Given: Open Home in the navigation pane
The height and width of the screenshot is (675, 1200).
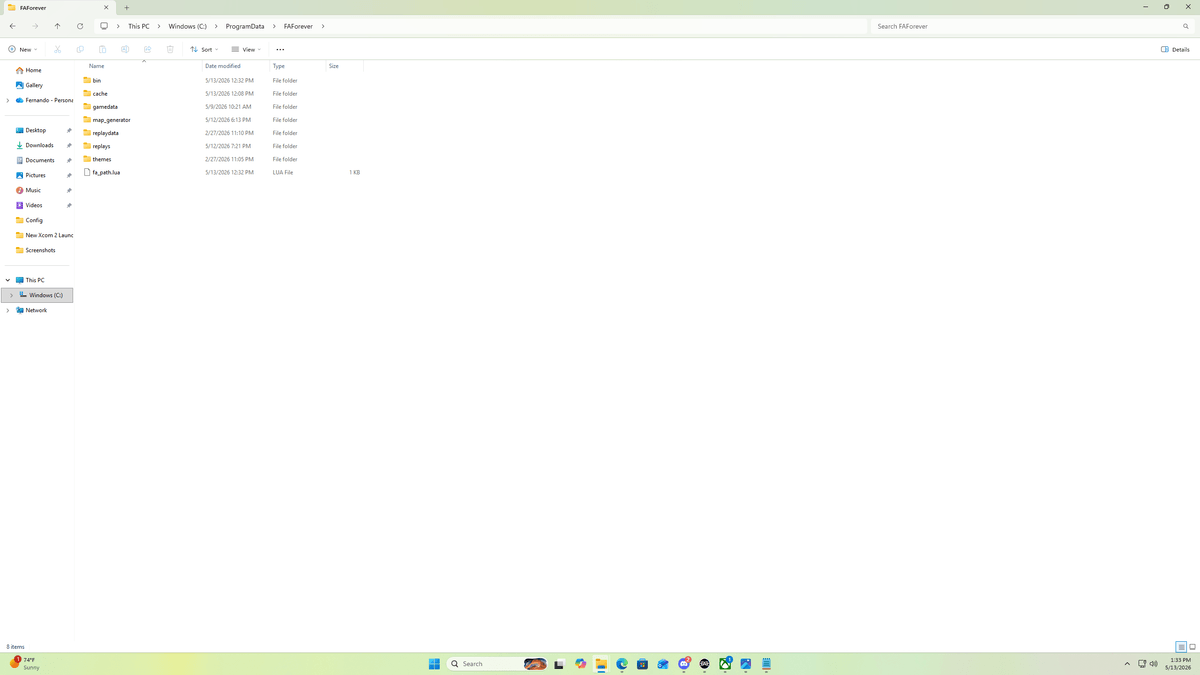Looking at the screenshot, I should point(29,70).
